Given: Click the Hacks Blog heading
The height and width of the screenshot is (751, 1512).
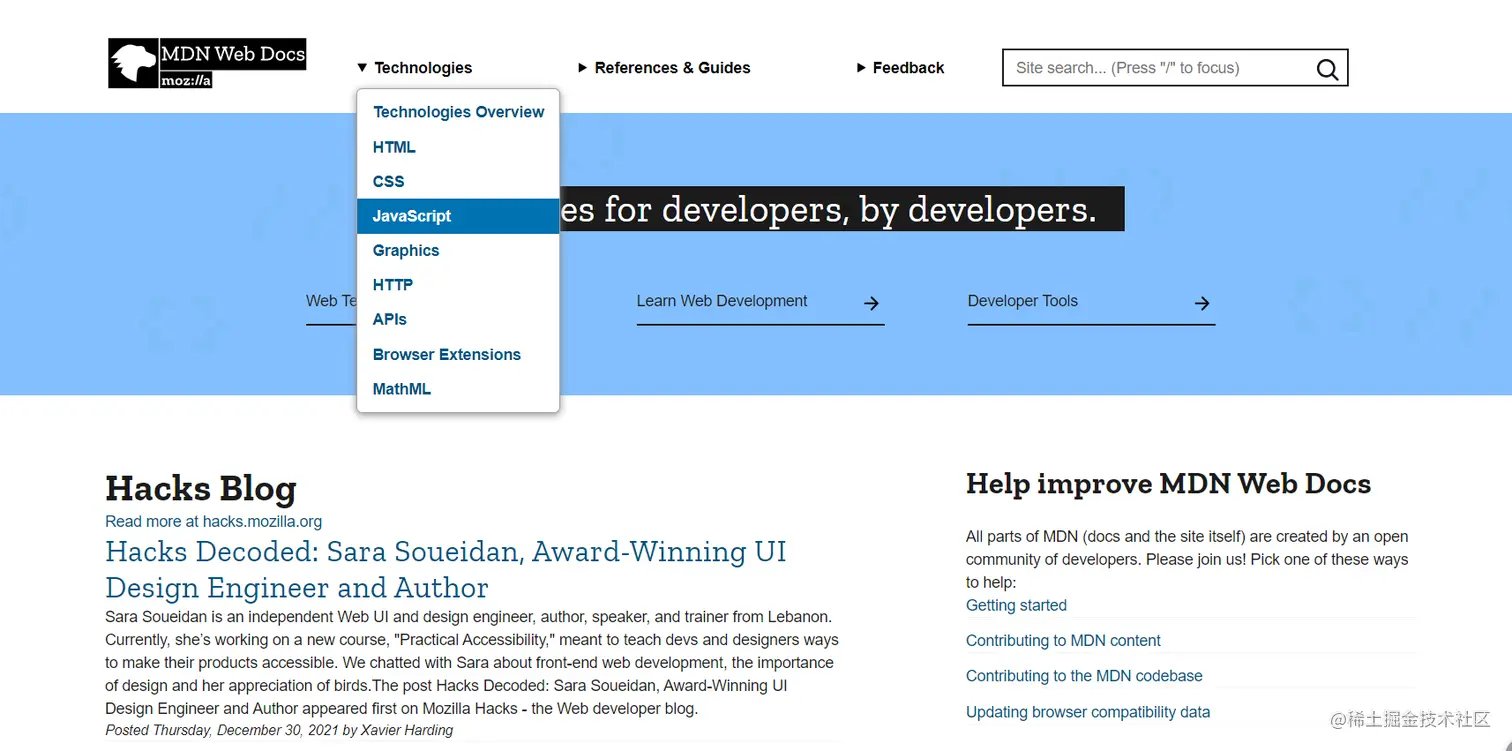Looking at the screenshot, I should [201, 489].
